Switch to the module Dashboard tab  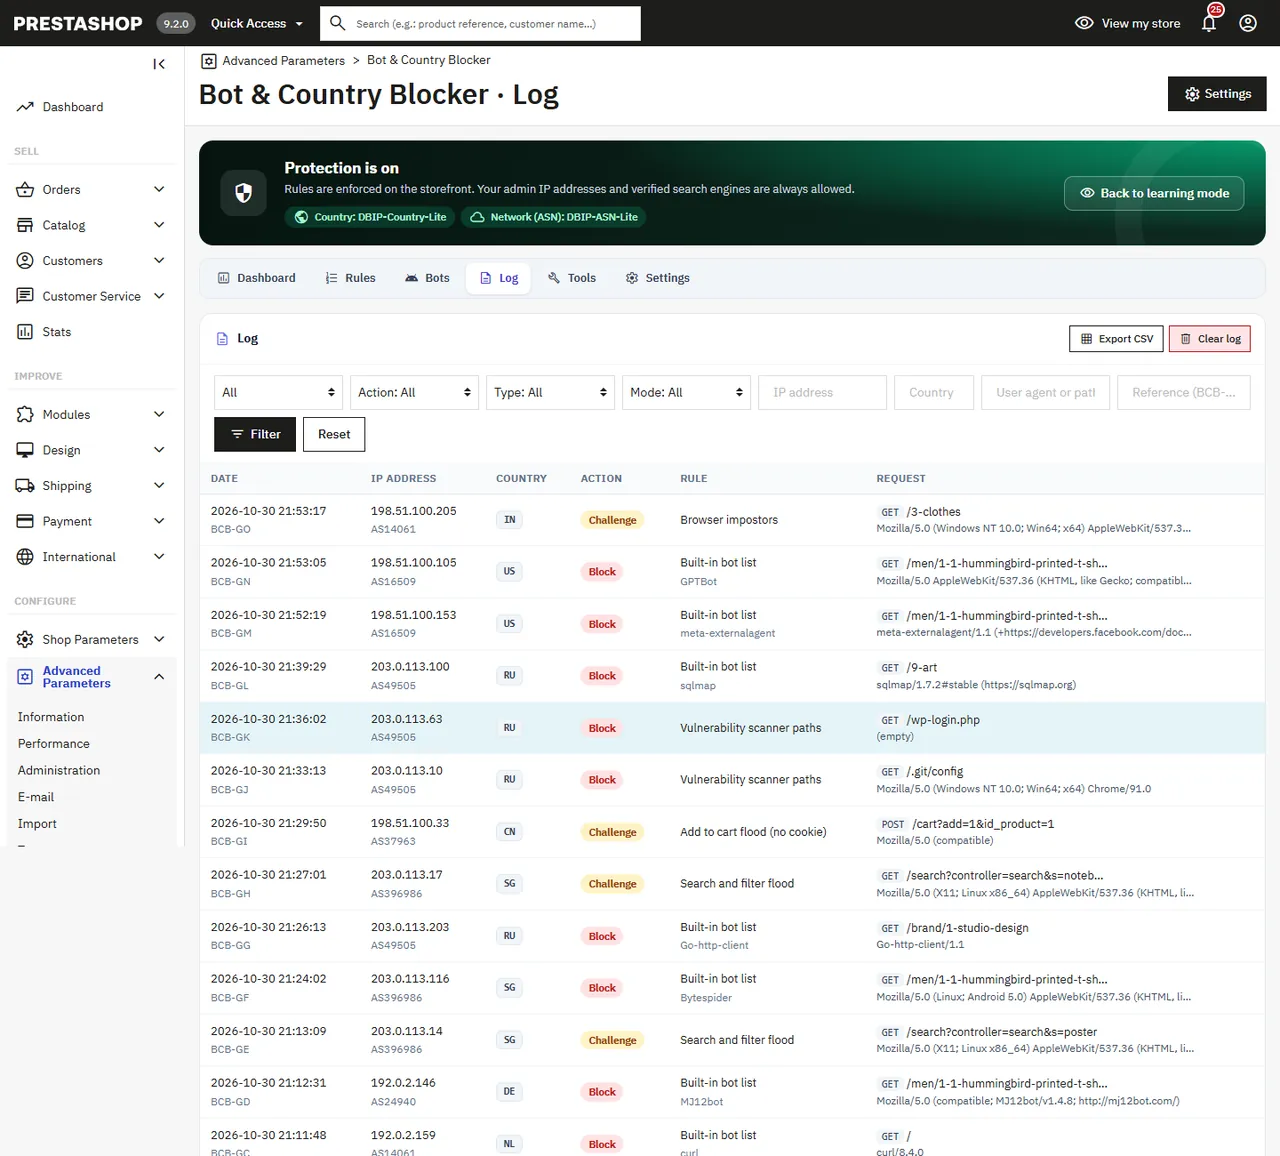tap(257, 278)
